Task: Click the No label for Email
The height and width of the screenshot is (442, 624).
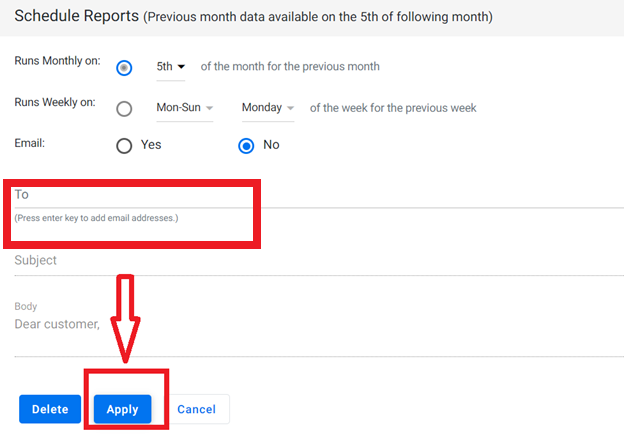Action: (271, 145)
